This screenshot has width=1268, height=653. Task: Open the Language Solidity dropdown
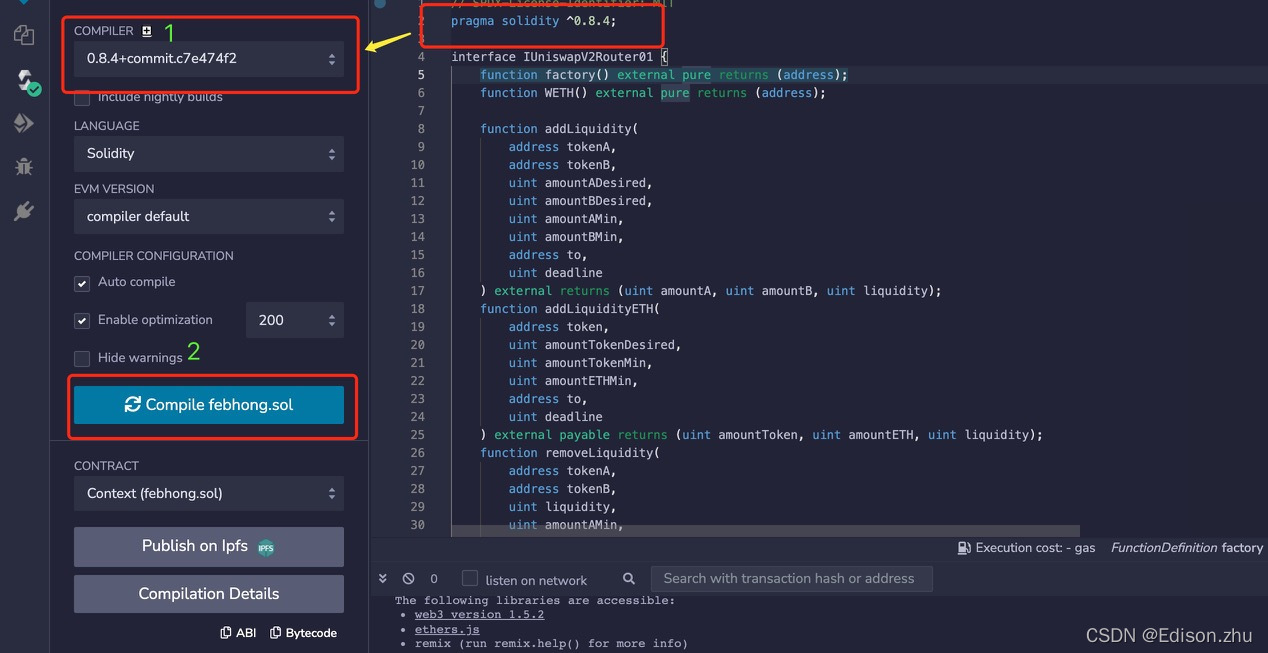pyautogui.click(x=209, y=154)
